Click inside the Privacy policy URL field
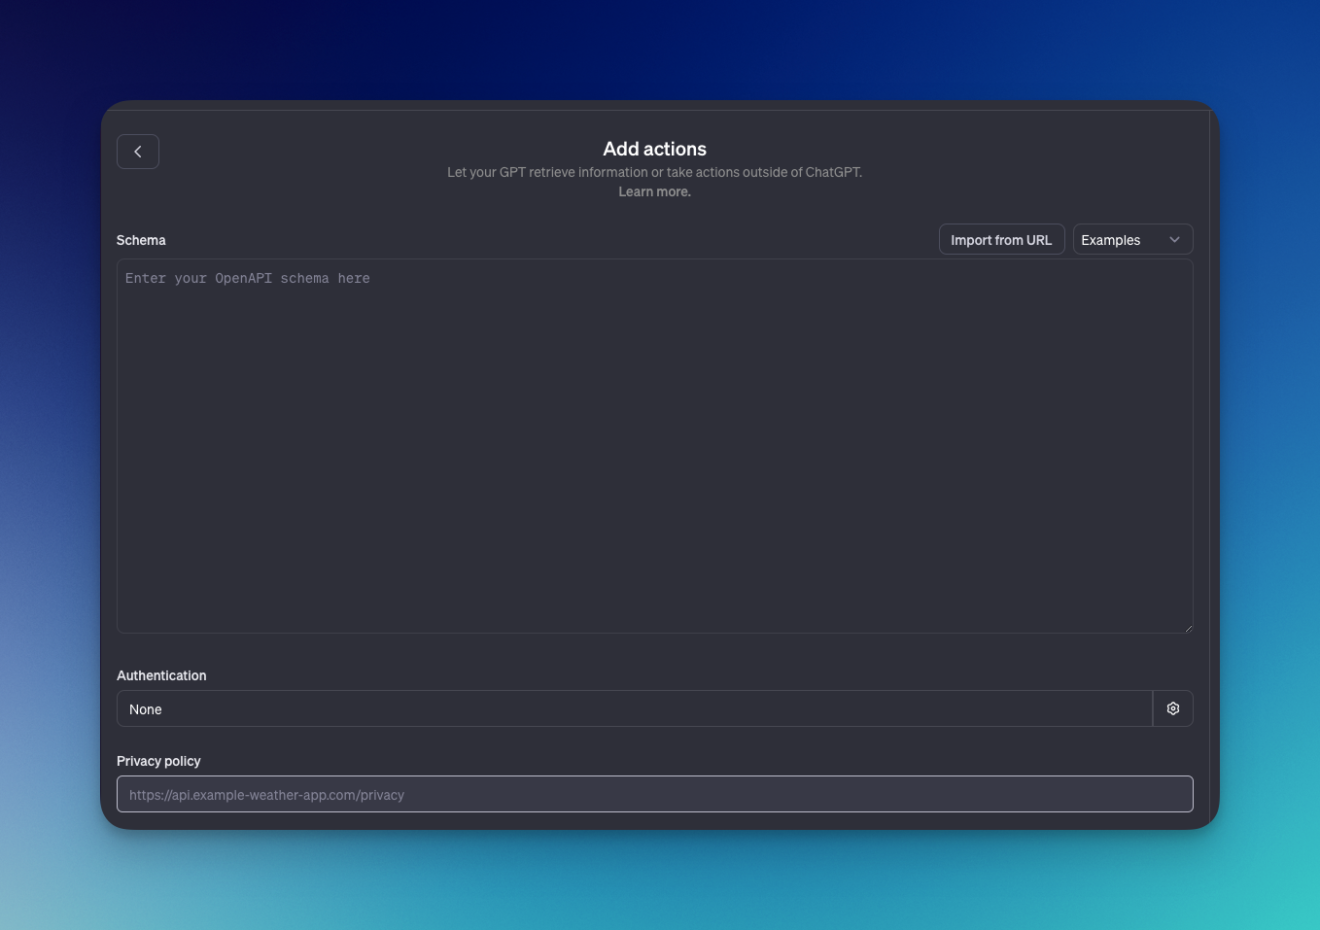Image resolution: width=1320 pixels, height=930 pixels. (x=655, y=794)
